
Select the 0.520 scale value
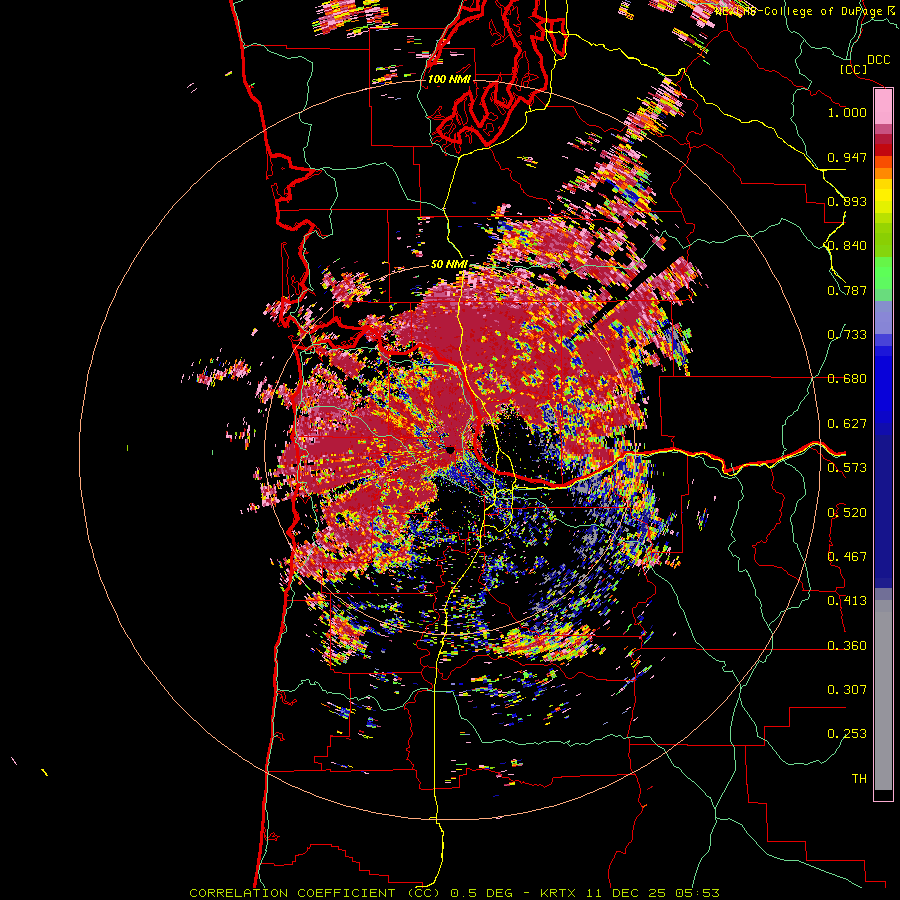847,513
